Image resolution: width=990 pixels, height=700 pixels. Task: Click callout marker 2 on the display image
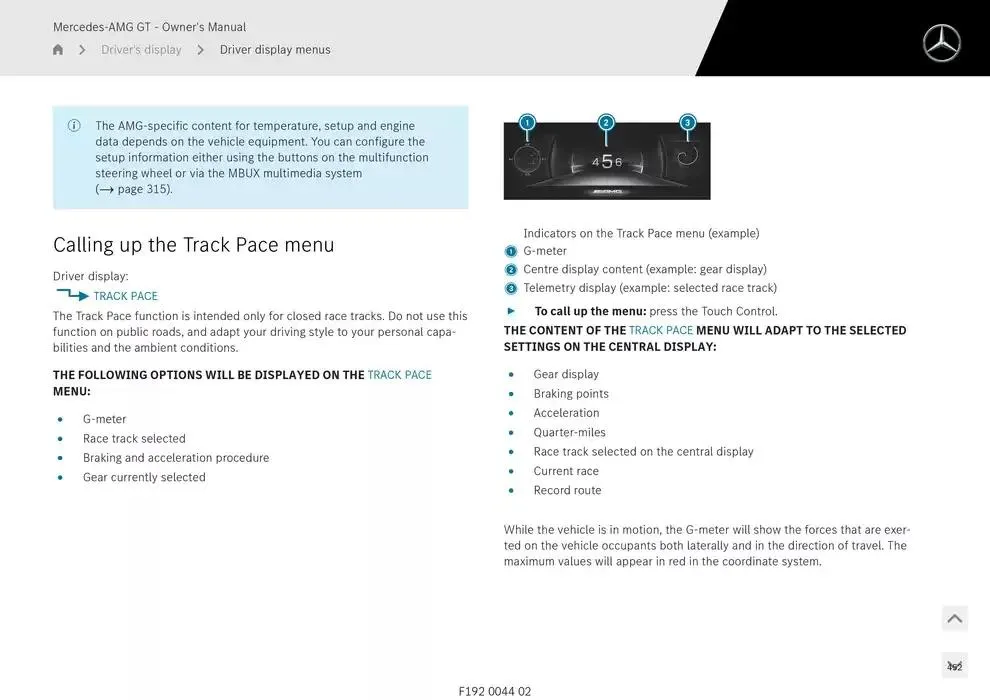pos(606,122)
